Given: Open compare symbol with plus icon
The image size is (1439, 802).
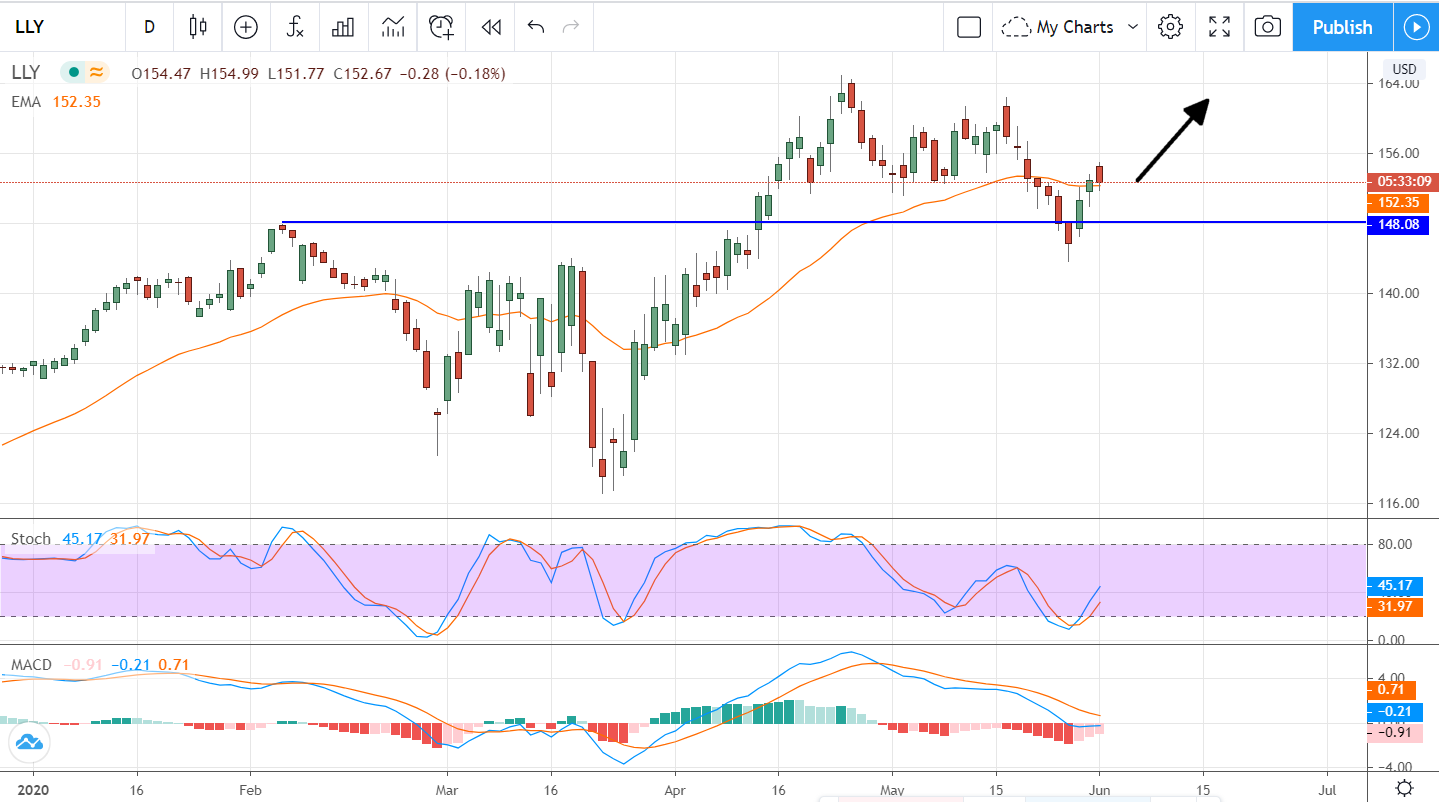Looking at the screenshot, I should 245,27.
